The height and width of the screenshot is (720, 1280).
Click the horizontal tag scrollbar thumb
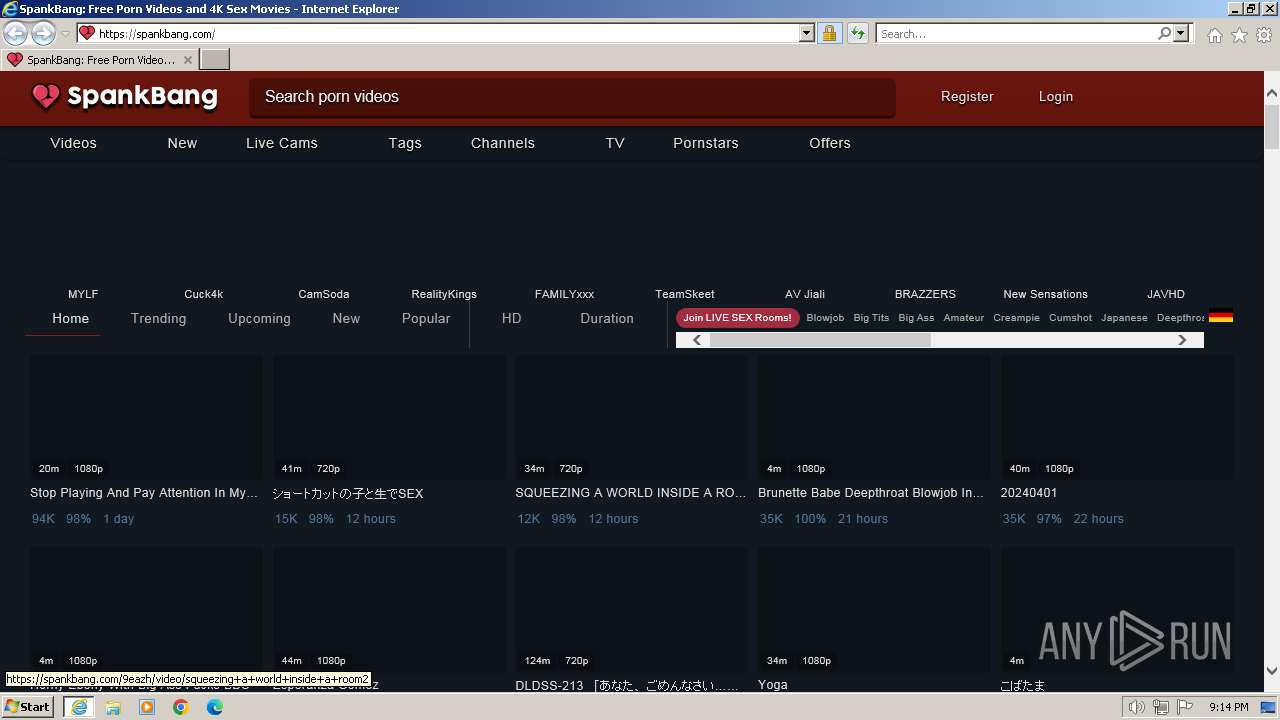pyautogui.click(x=820, y=340)
